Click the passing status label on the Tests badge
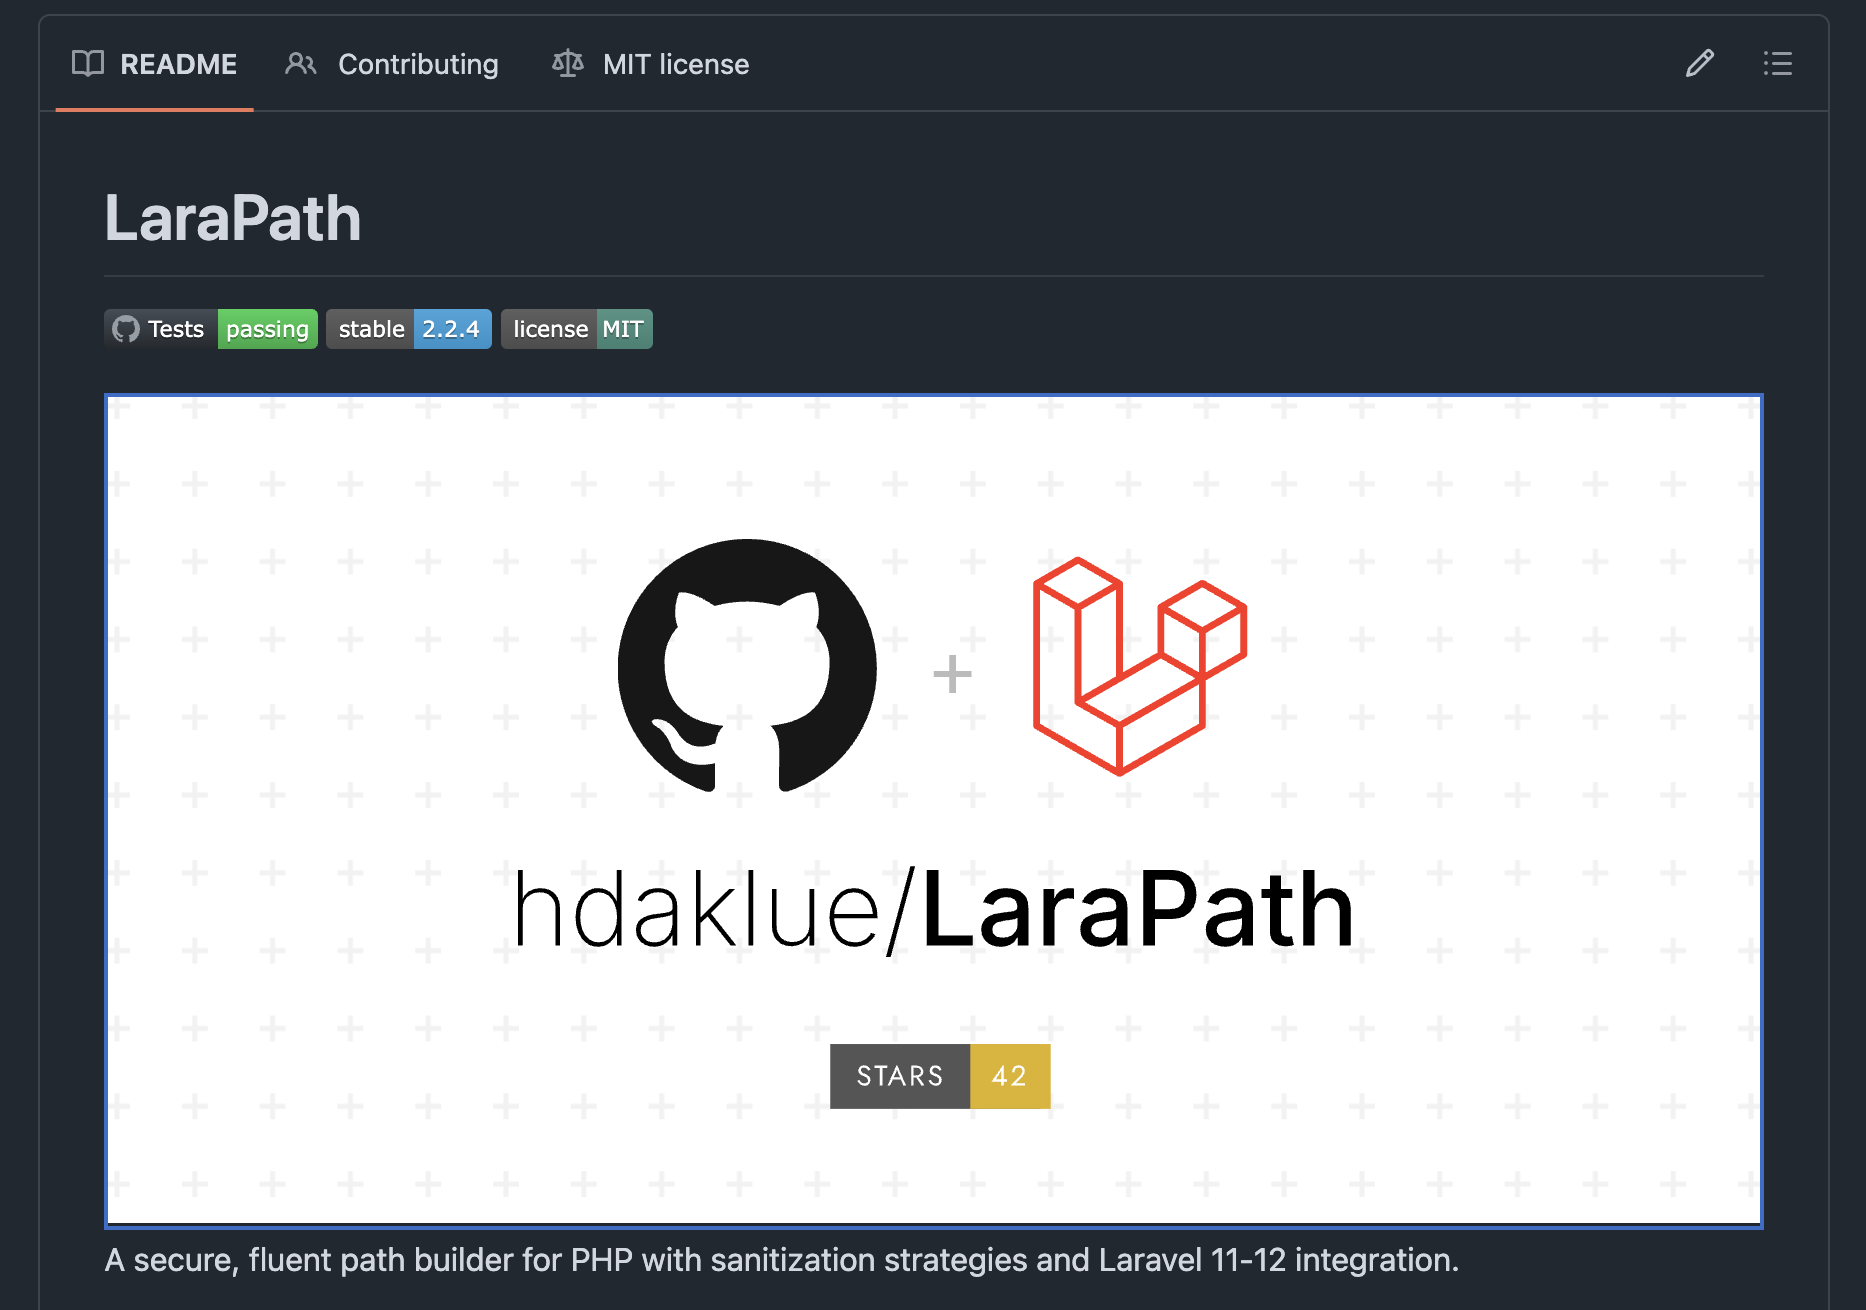This screenshot has width=1866, height=1310. click(x=266, y=328)
